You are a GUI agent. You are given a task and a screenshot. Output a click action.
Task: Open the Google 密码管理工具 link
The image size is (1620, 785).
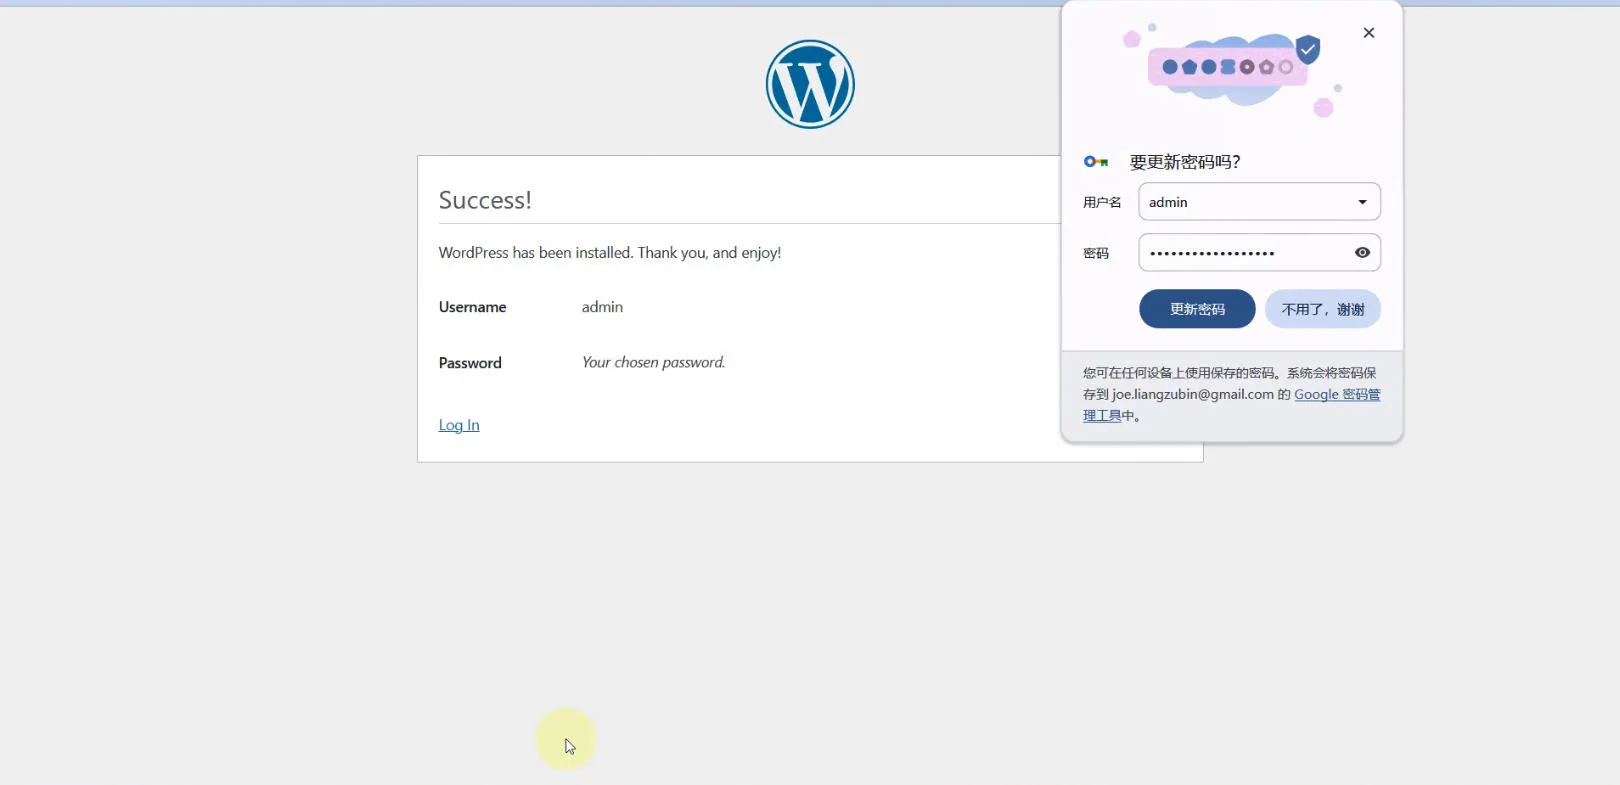click(x=1336, y=395)
